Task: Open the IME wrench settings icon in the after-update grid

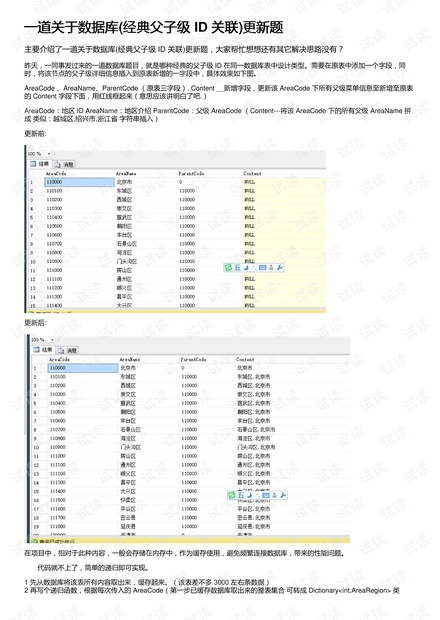Action: (x=283, y=495)
